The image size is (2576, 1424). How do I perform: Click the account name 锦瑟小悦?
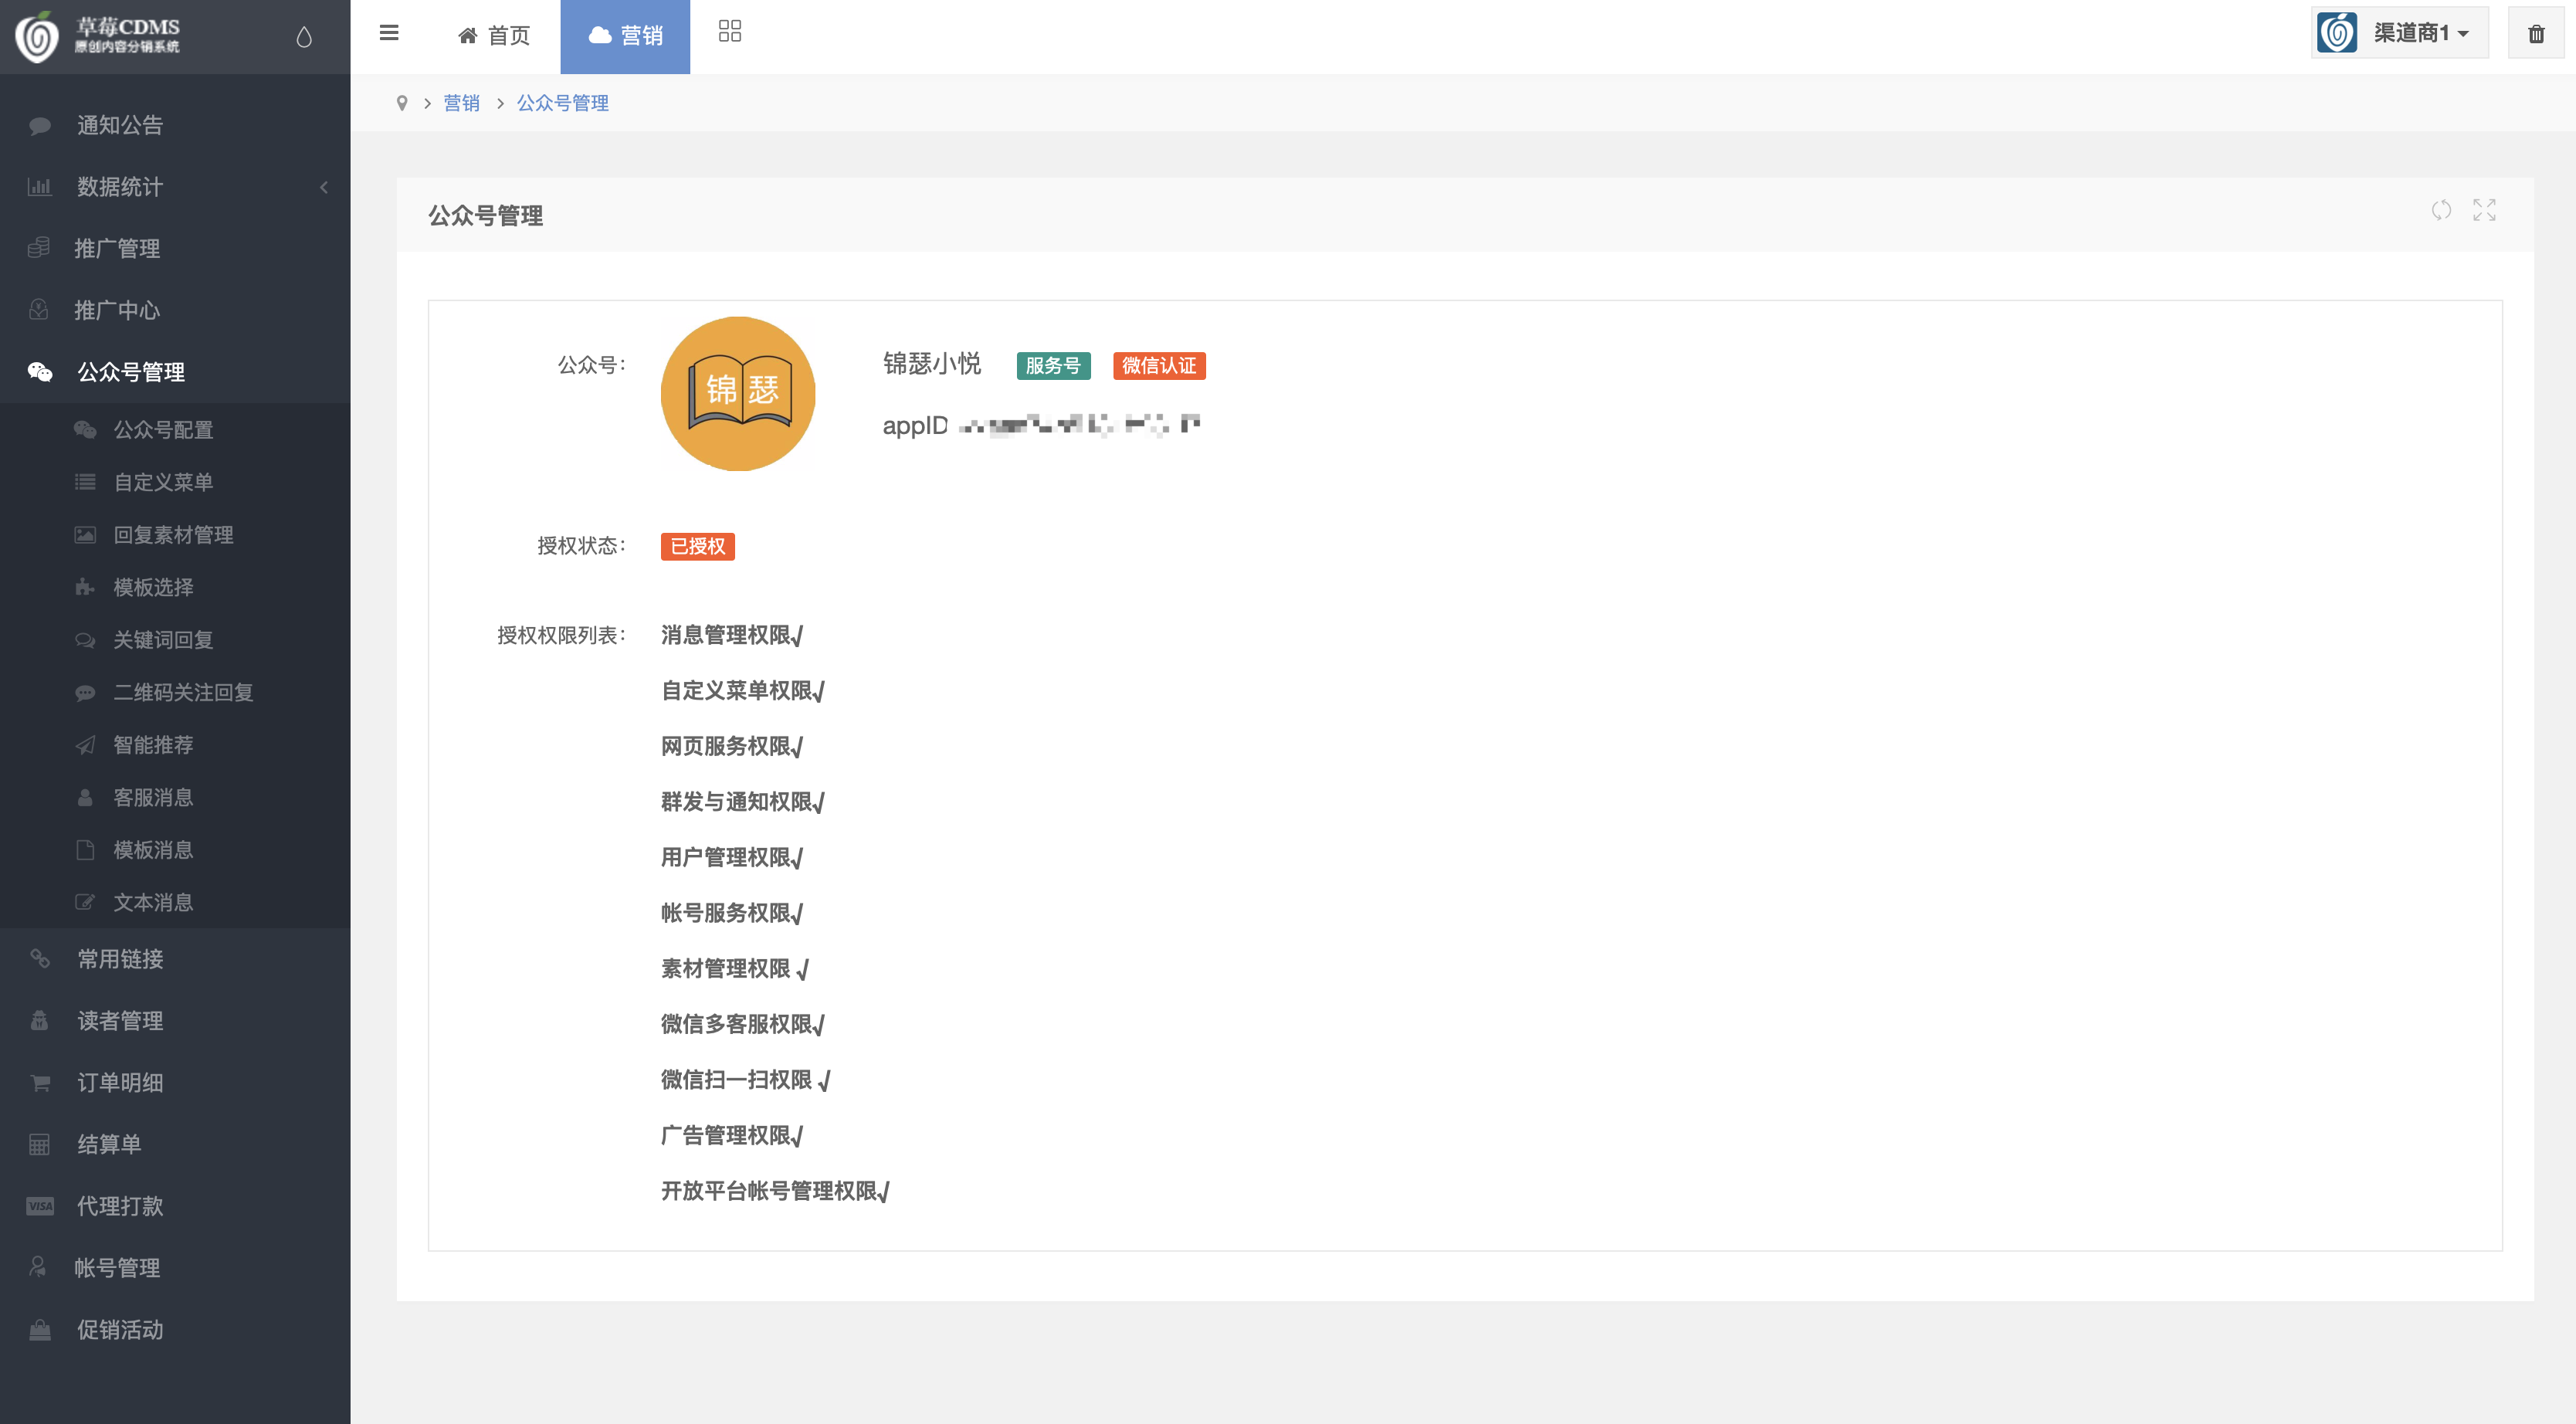pos(931,363)
